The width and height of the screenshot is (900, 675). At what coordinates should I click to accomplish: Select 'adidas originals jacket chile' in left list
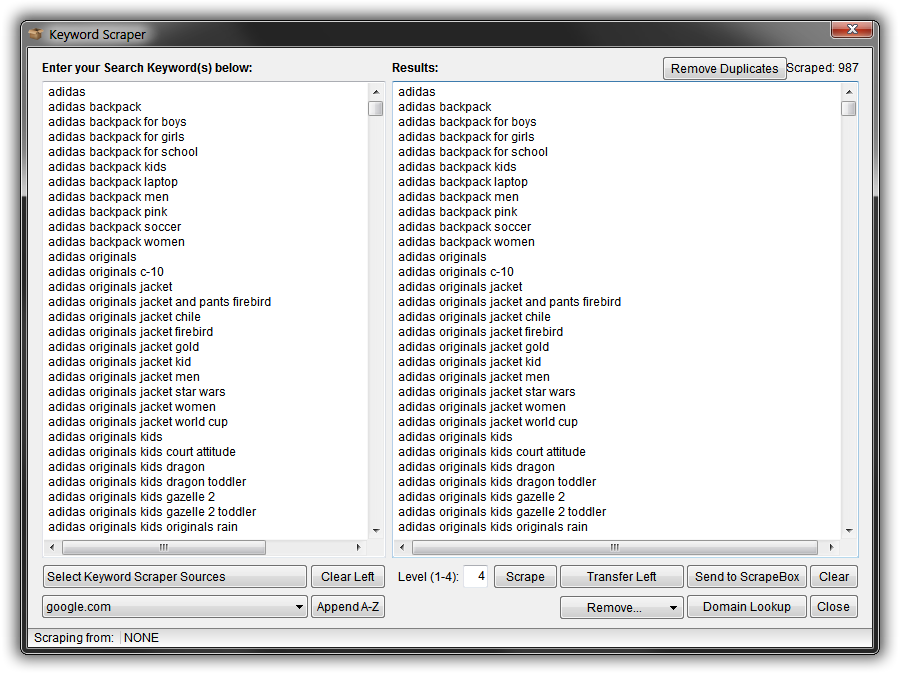(x=125, y=317)
